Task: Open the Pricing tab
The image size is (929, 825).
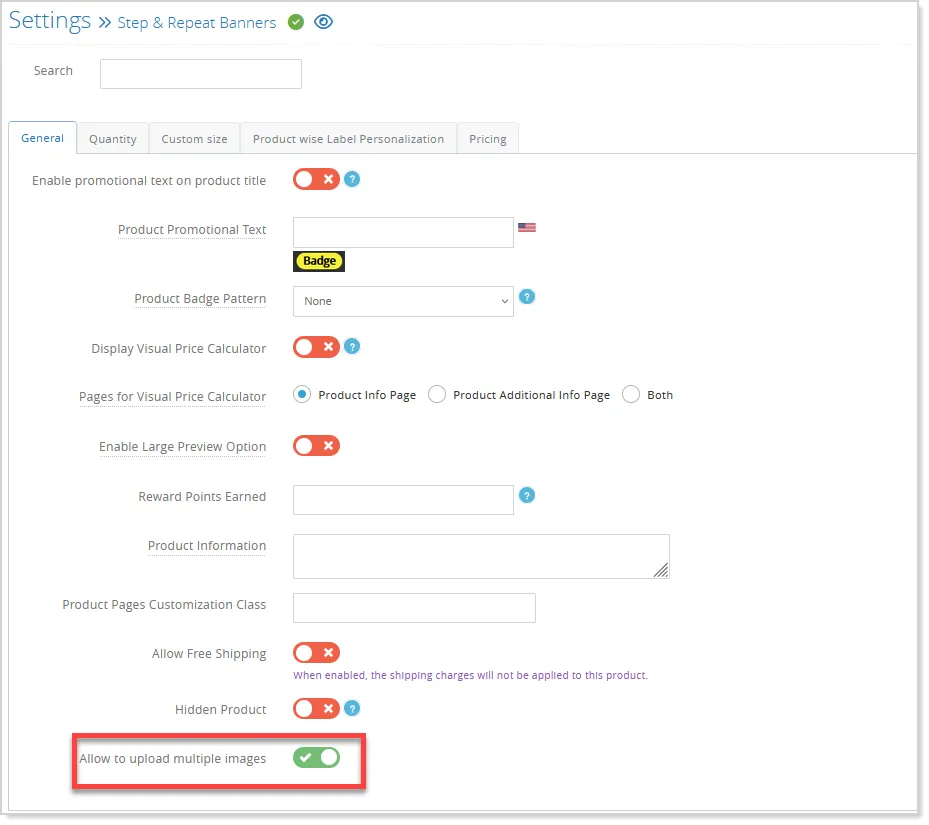Action: pos(488,139)
